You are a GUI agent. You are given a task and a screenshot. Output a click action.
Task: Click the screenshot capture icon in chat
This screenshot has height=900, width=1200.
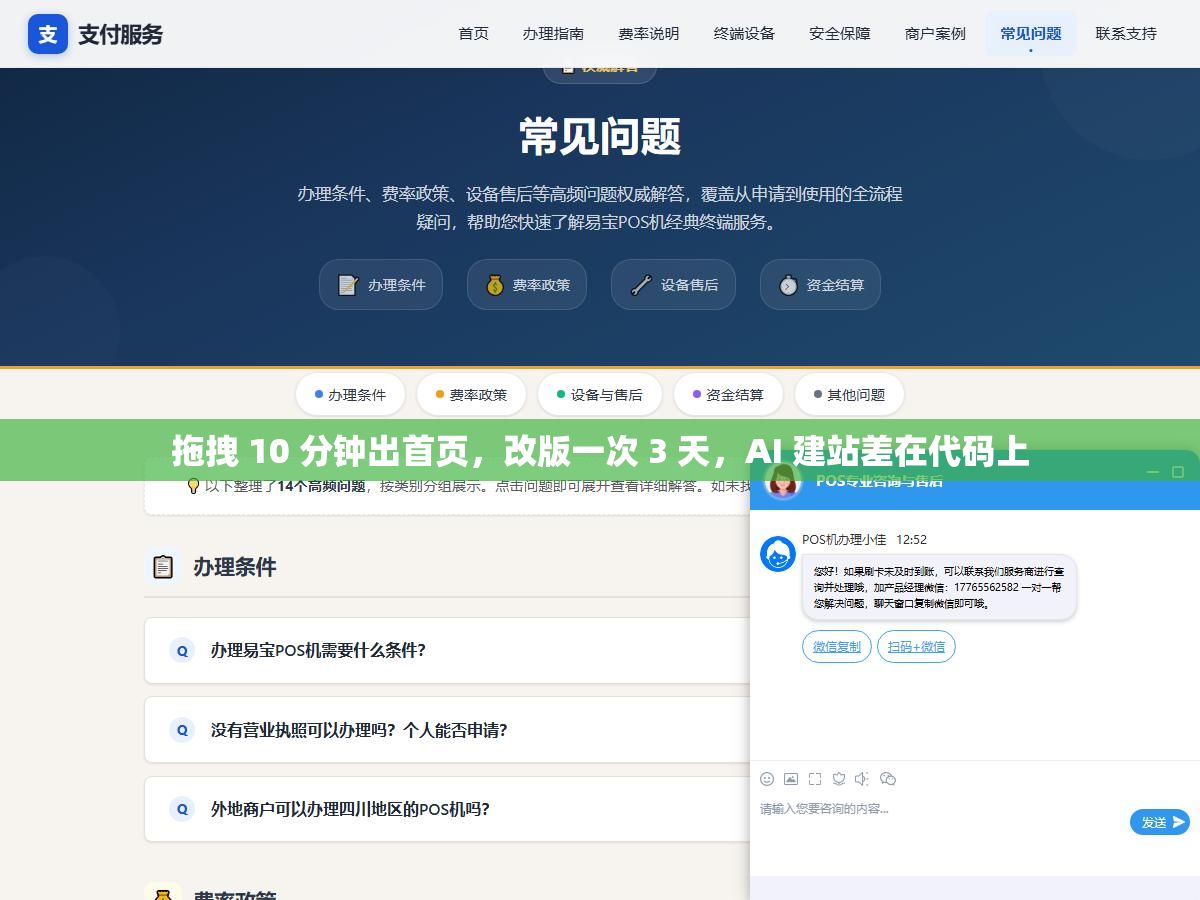(815, 779)
